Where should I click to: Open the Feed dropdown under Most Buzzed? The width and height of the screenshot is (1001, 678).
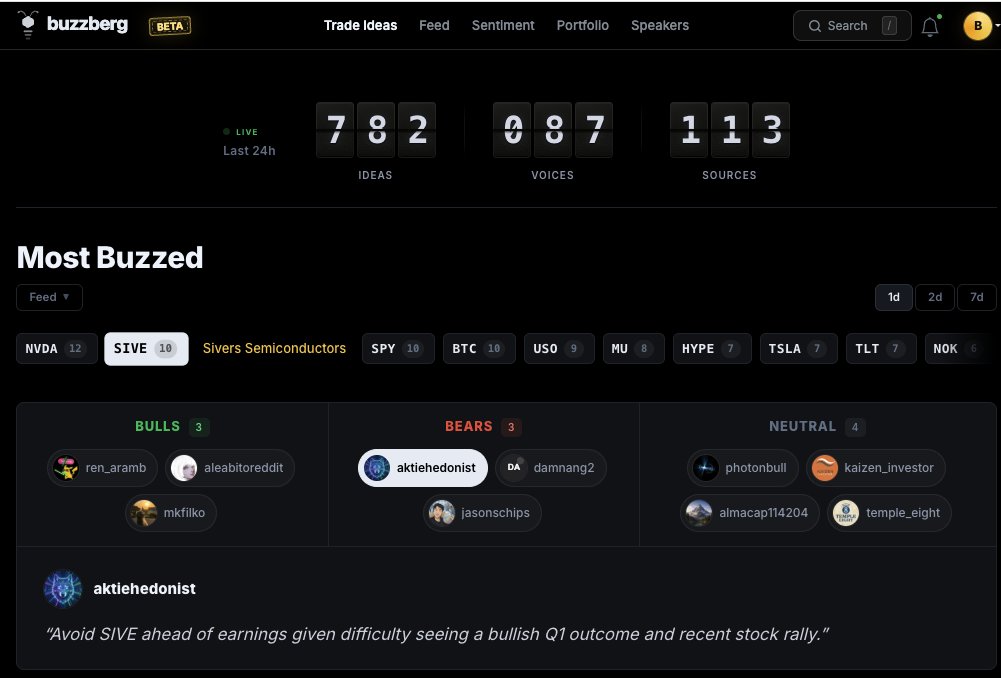(49, 298)
